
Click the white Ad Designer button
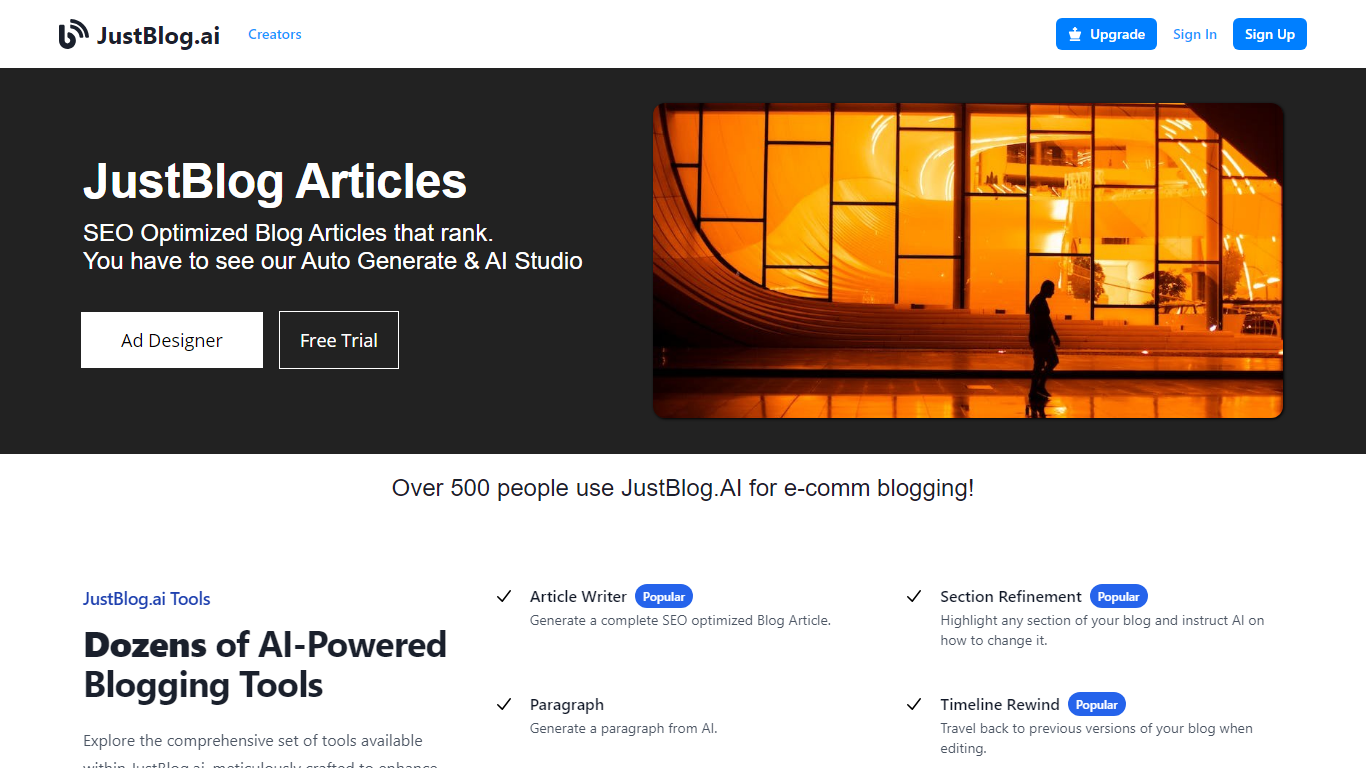[172, 340]
